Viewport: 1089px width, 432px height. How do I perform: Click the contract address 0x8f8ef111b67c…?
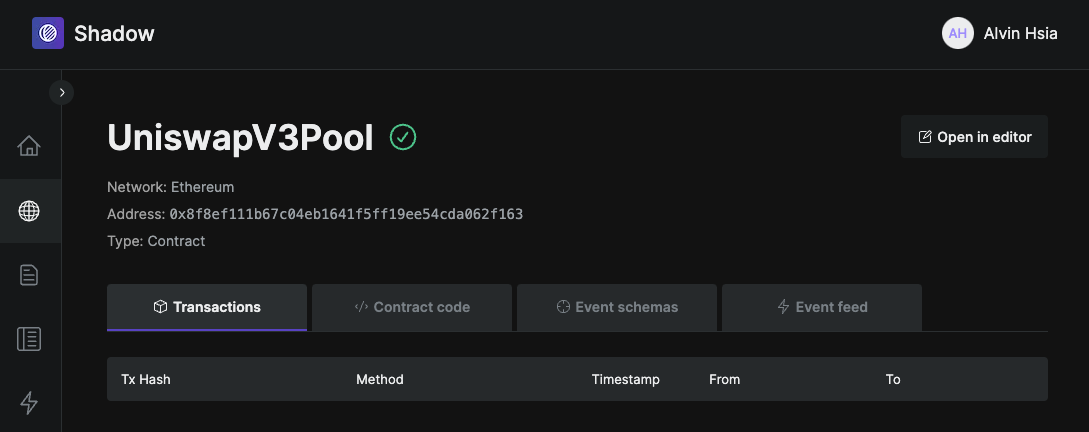[346, 214]
